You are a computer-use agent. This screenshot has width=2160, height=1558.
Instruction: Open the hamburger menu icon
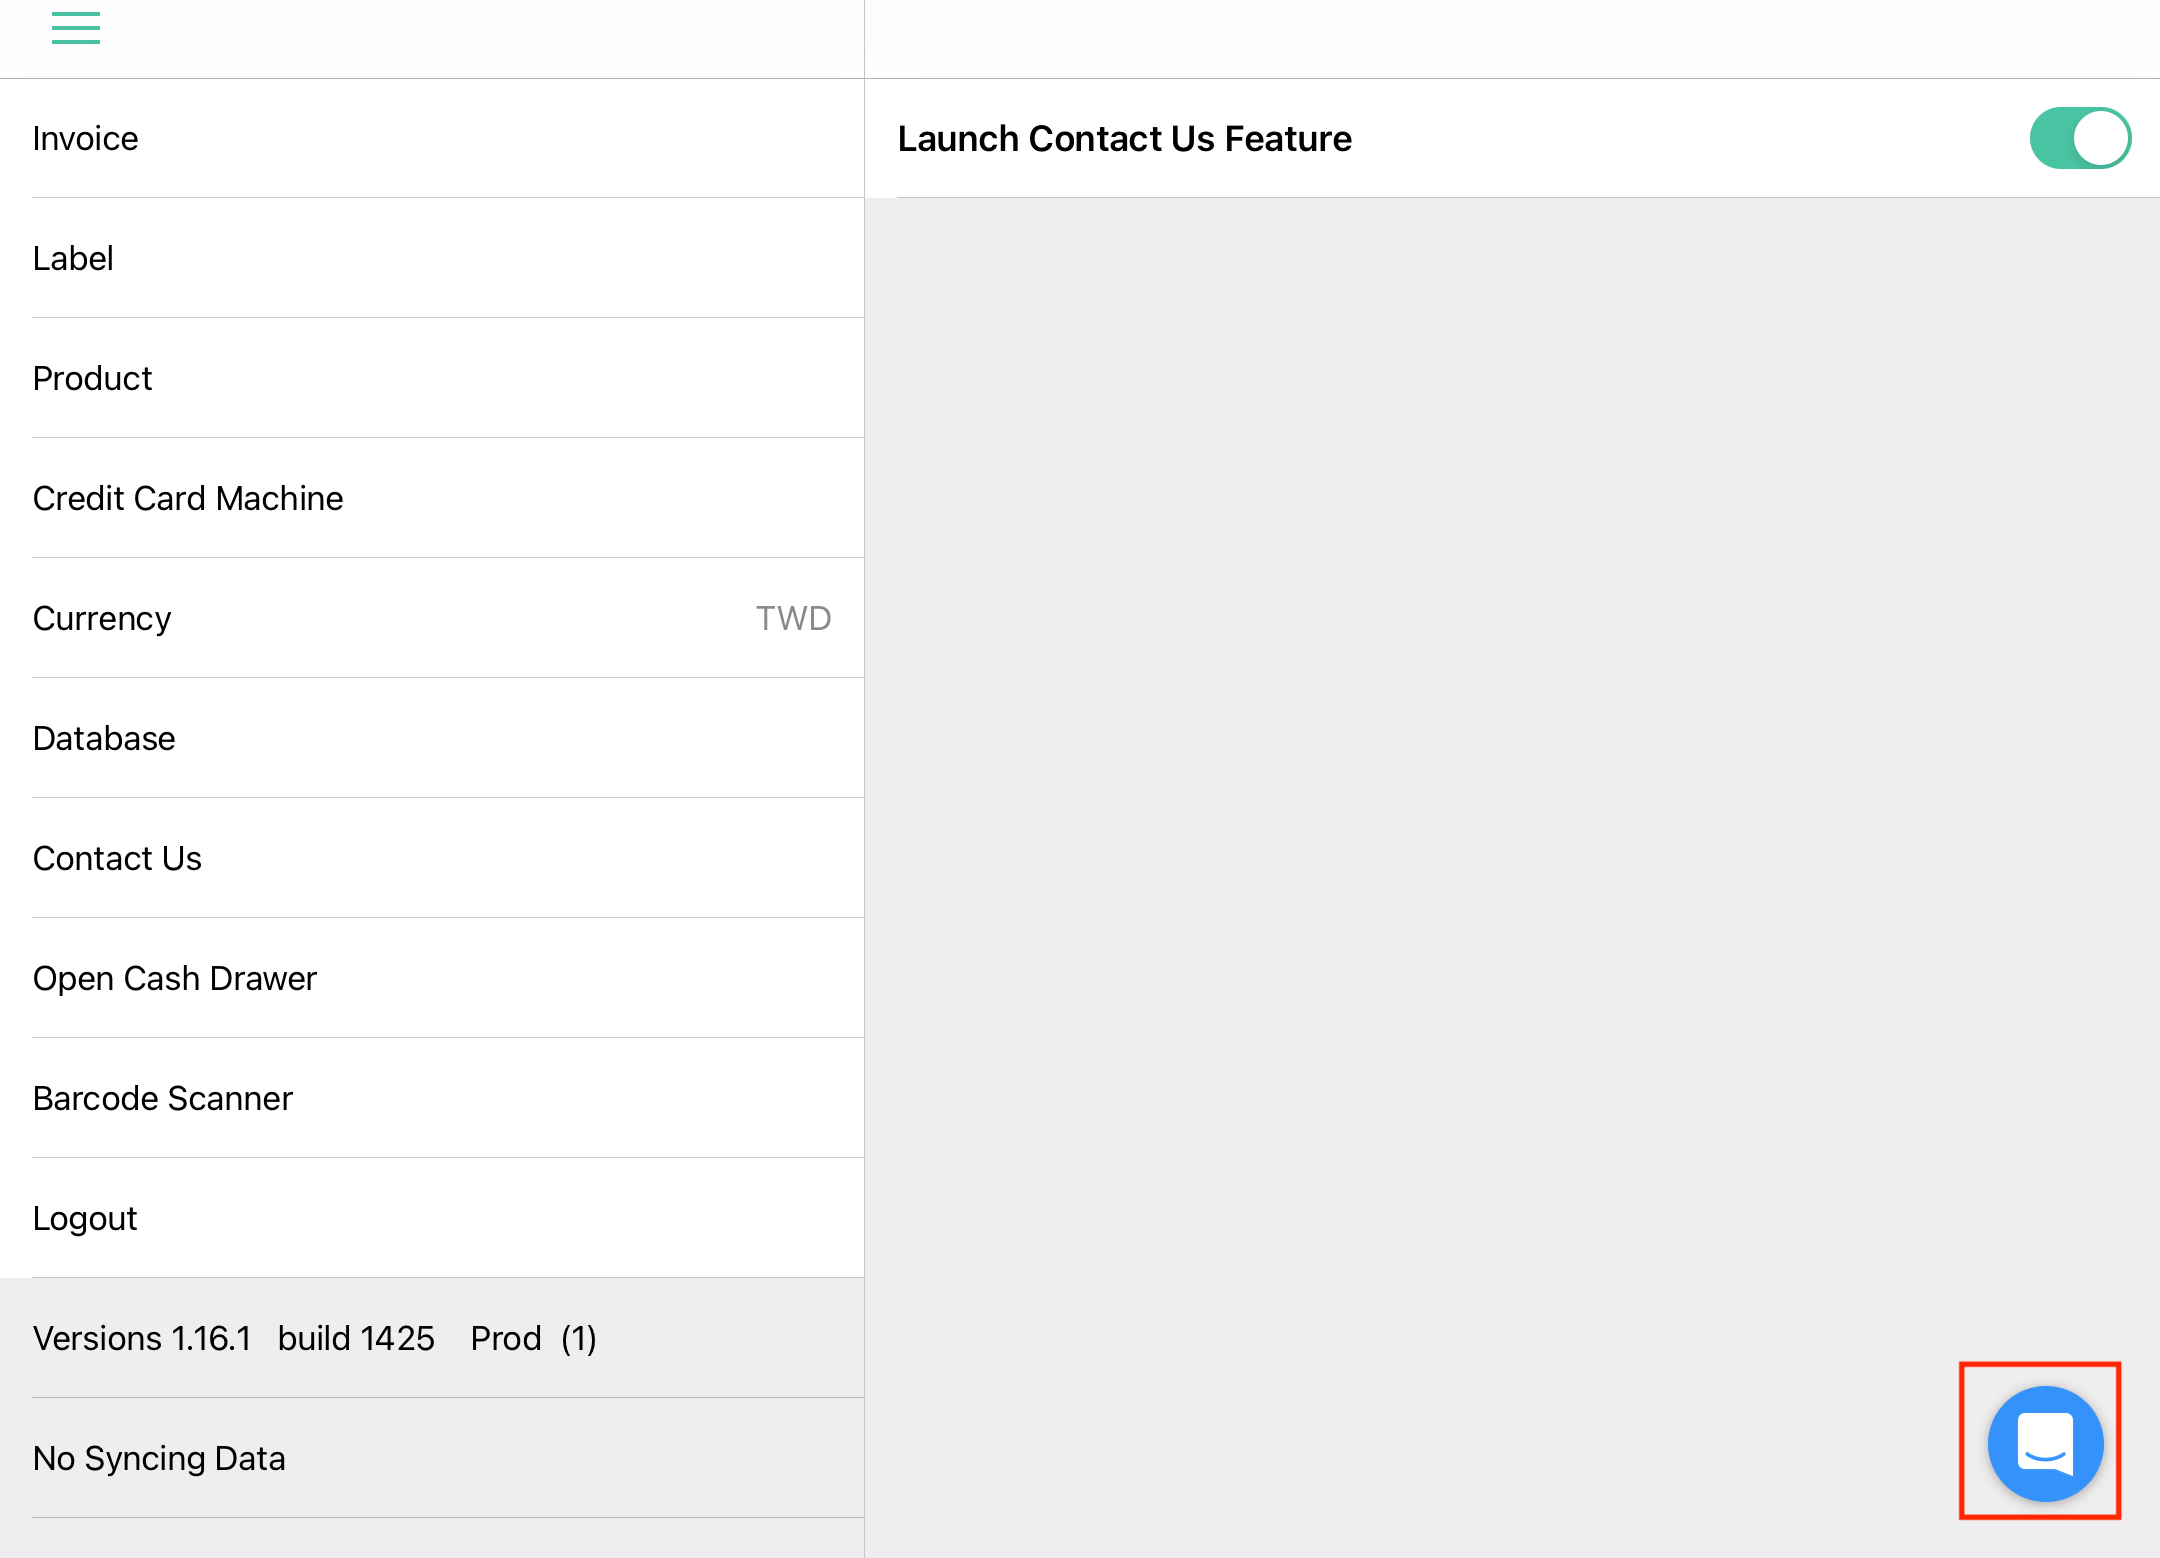[x=76, y=28]
